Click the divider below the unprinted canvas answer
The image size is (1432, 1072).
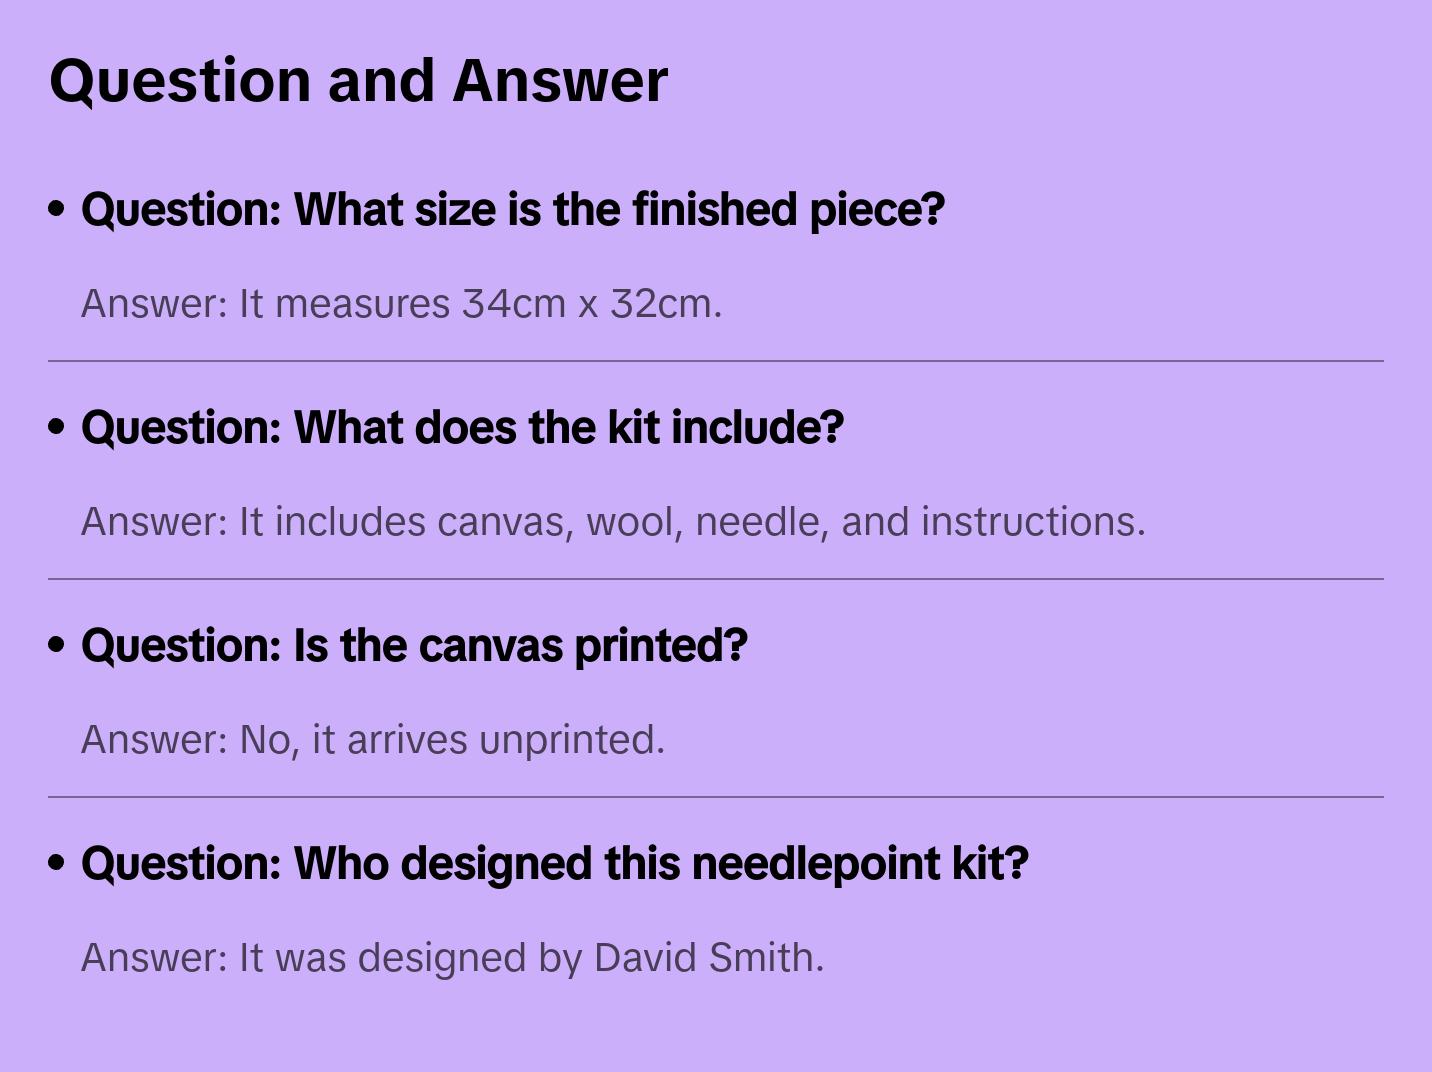716,797
